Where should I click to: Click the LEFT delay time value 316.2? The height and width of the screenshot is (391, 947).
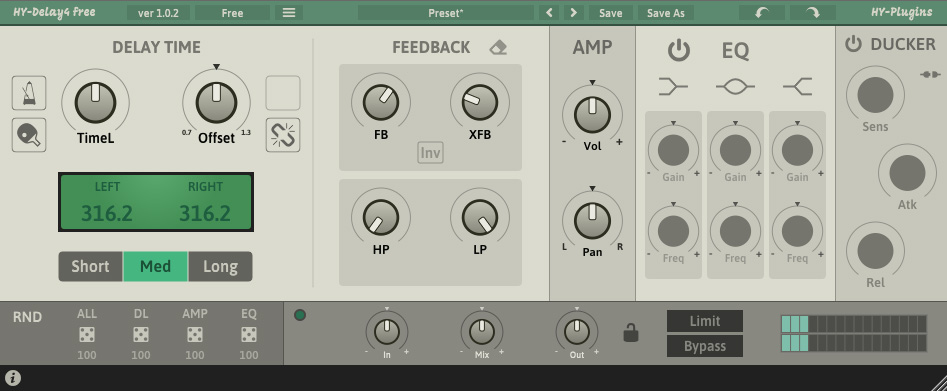(107, 213)
